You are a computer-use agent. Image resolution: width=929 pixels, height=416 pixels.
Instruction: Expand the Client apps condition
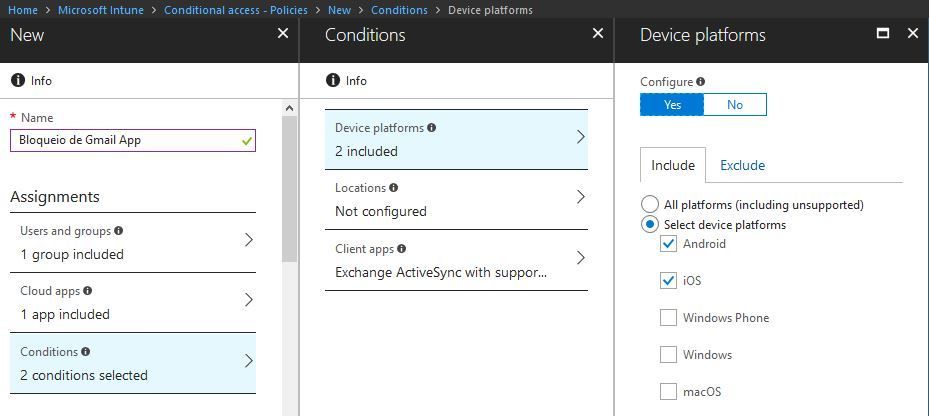[x=456, y=260]
